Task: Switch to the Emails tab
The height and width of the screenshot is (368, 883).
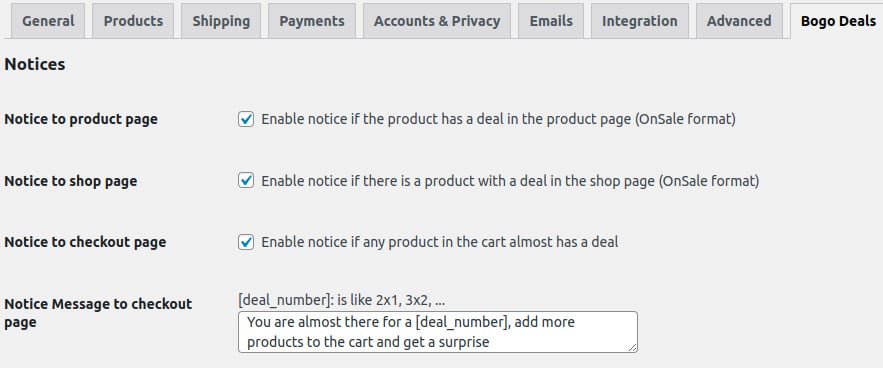Action: [551, 21]
